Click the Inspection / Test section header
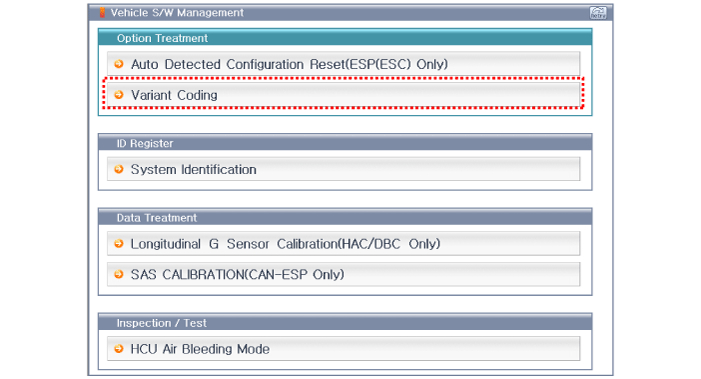 [x=345, y=323]
